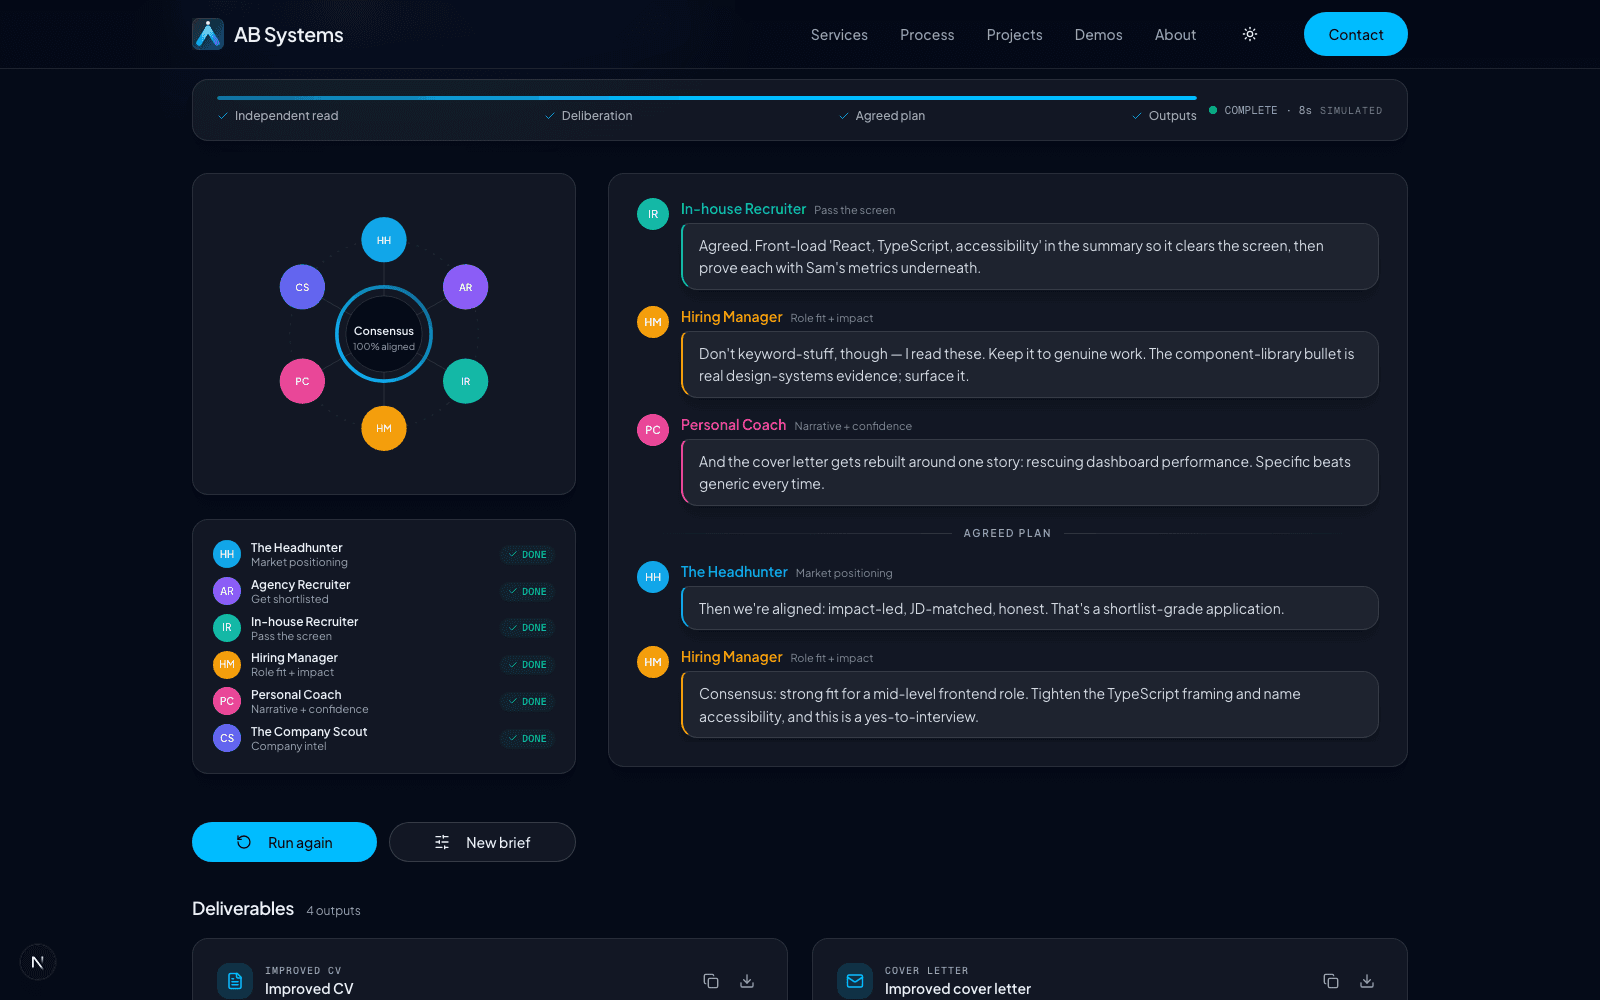Select the Agreed plan step
The width and height of the screenshot is (1600, 1000).
(882, 116)
